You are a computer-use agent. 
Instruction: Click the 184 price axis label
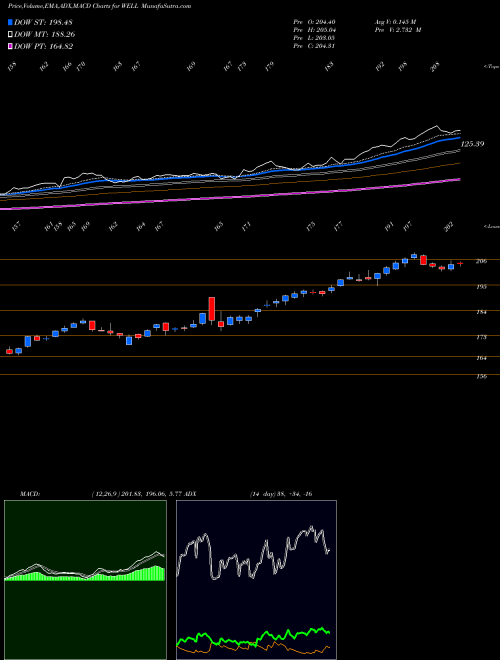coord(481,312)
